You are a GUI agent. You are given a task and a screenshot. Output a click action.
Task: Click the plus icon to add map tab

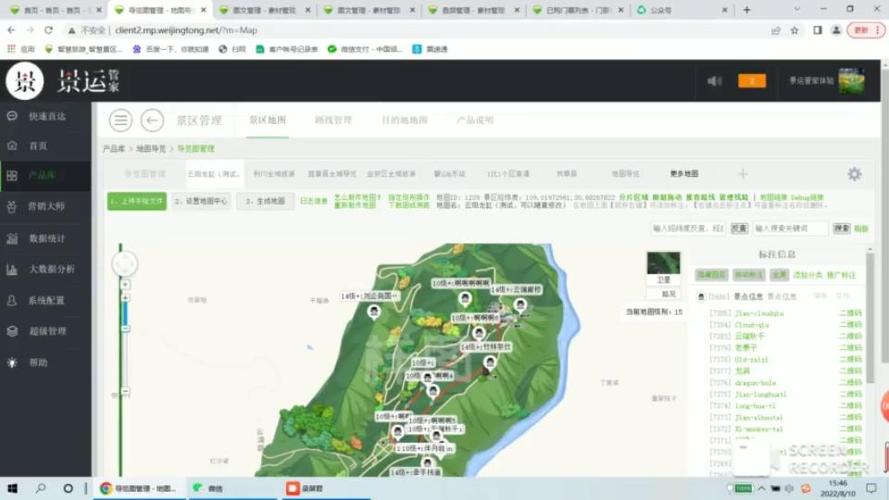coord(742,174)
